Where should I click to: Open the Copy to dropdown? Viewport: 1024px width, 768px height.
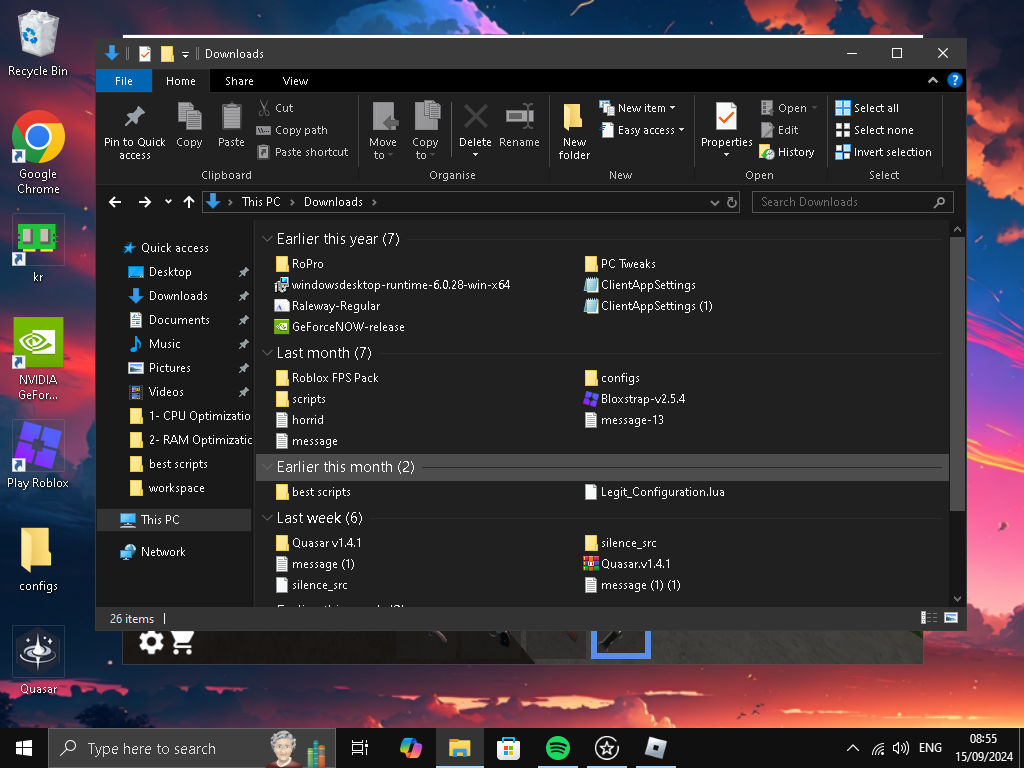coord(425,131)
